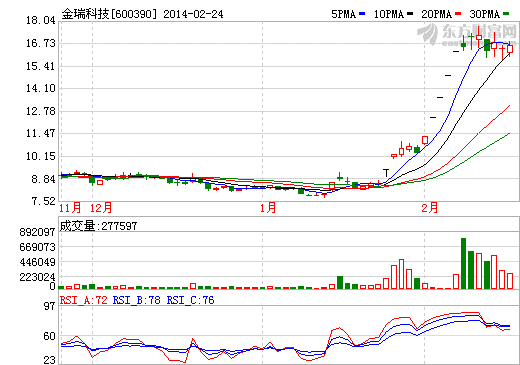Click the 15.41 price axis label
This screenshot has height=365, width=520.
coord(41,66)
